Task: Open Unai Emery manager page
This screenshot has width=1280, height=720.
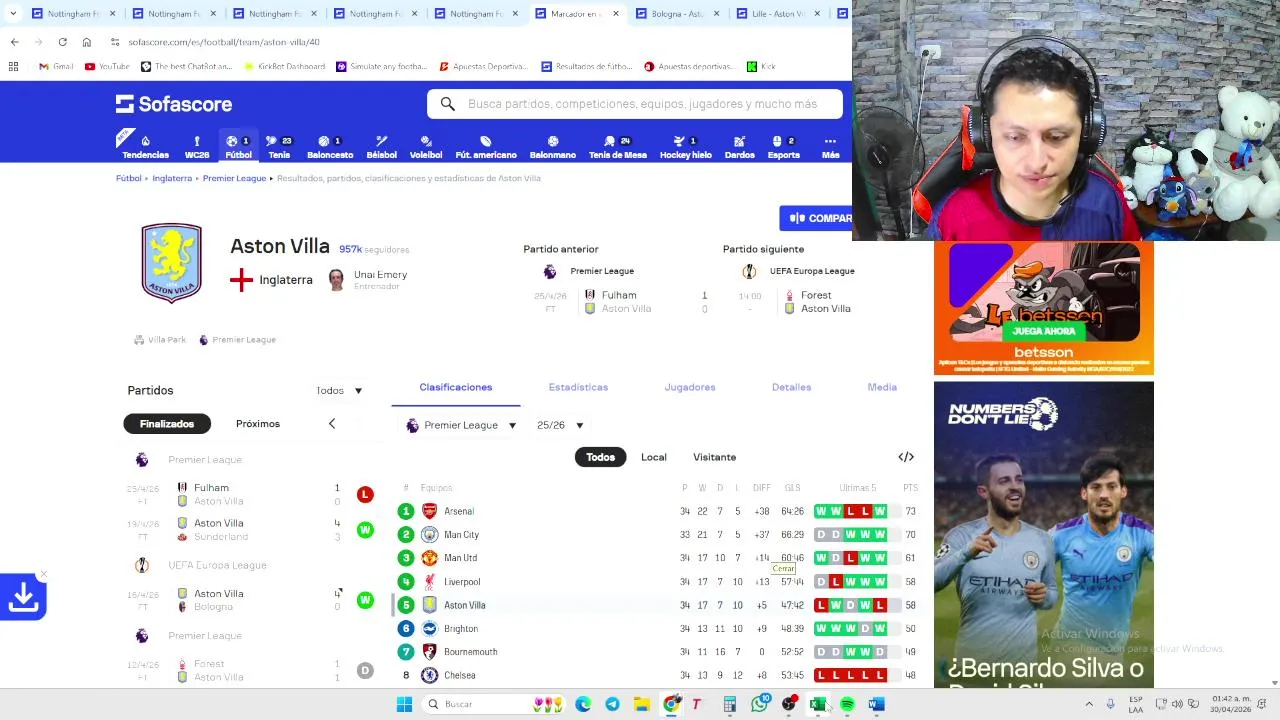Action: point(367,279)
